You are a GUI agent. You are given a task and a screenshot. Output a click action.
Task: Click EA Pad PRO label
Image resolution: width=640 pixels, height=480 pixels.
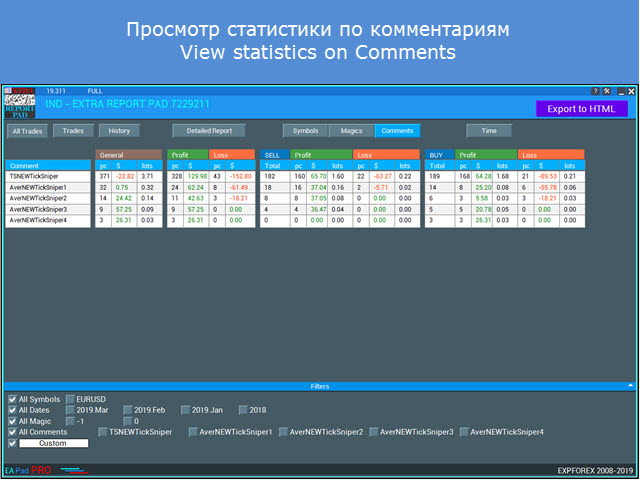coord(28,471)
